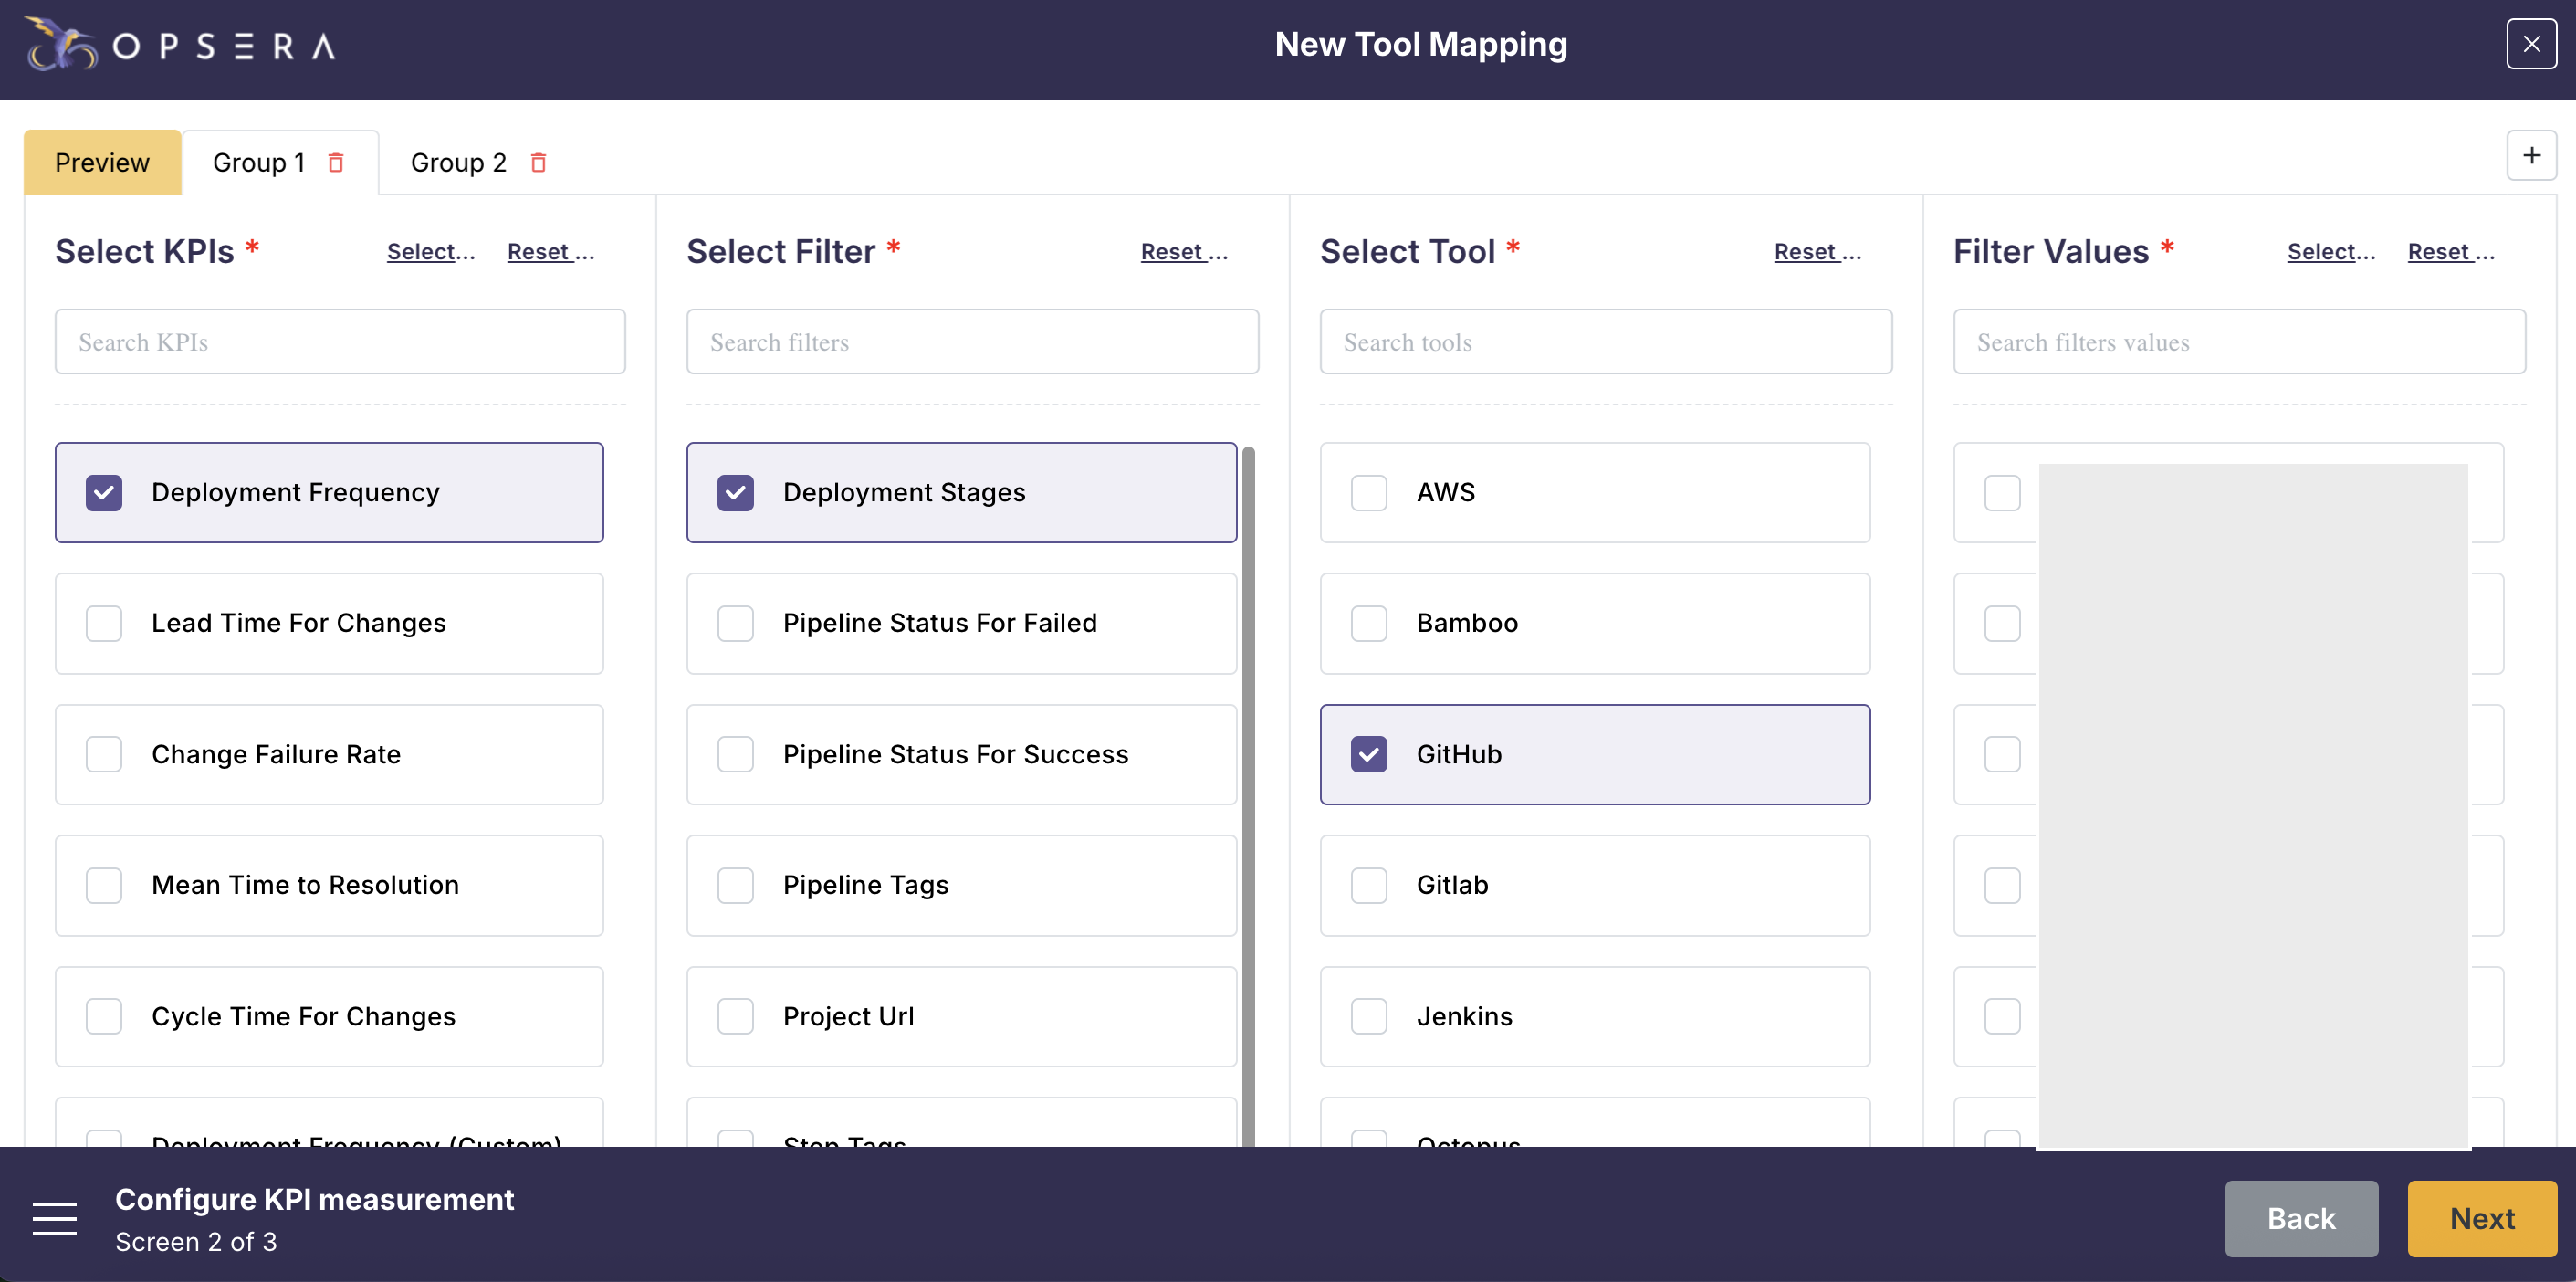Open the hamburger menu in footer
This screenshot has height=1282, width=2576.
(54, 1218)
